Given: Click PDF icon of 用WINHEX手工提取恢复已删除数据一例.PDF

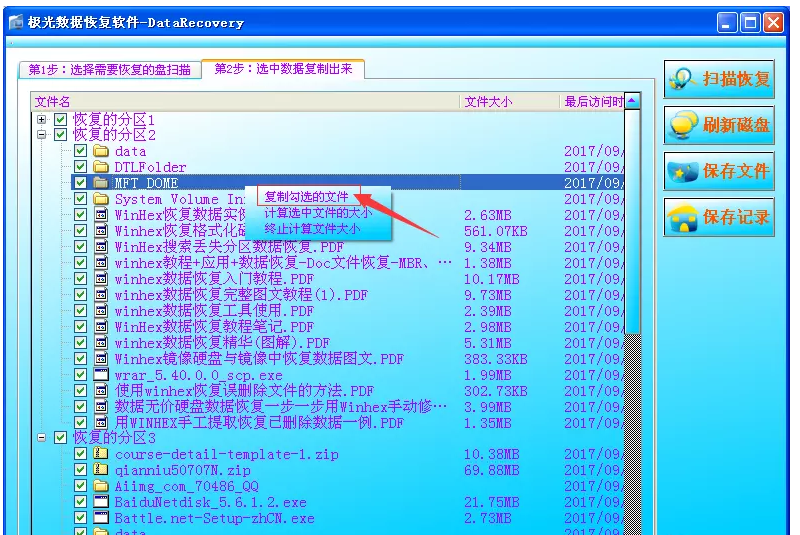Looking at the screenshot, I should [101, 422].
